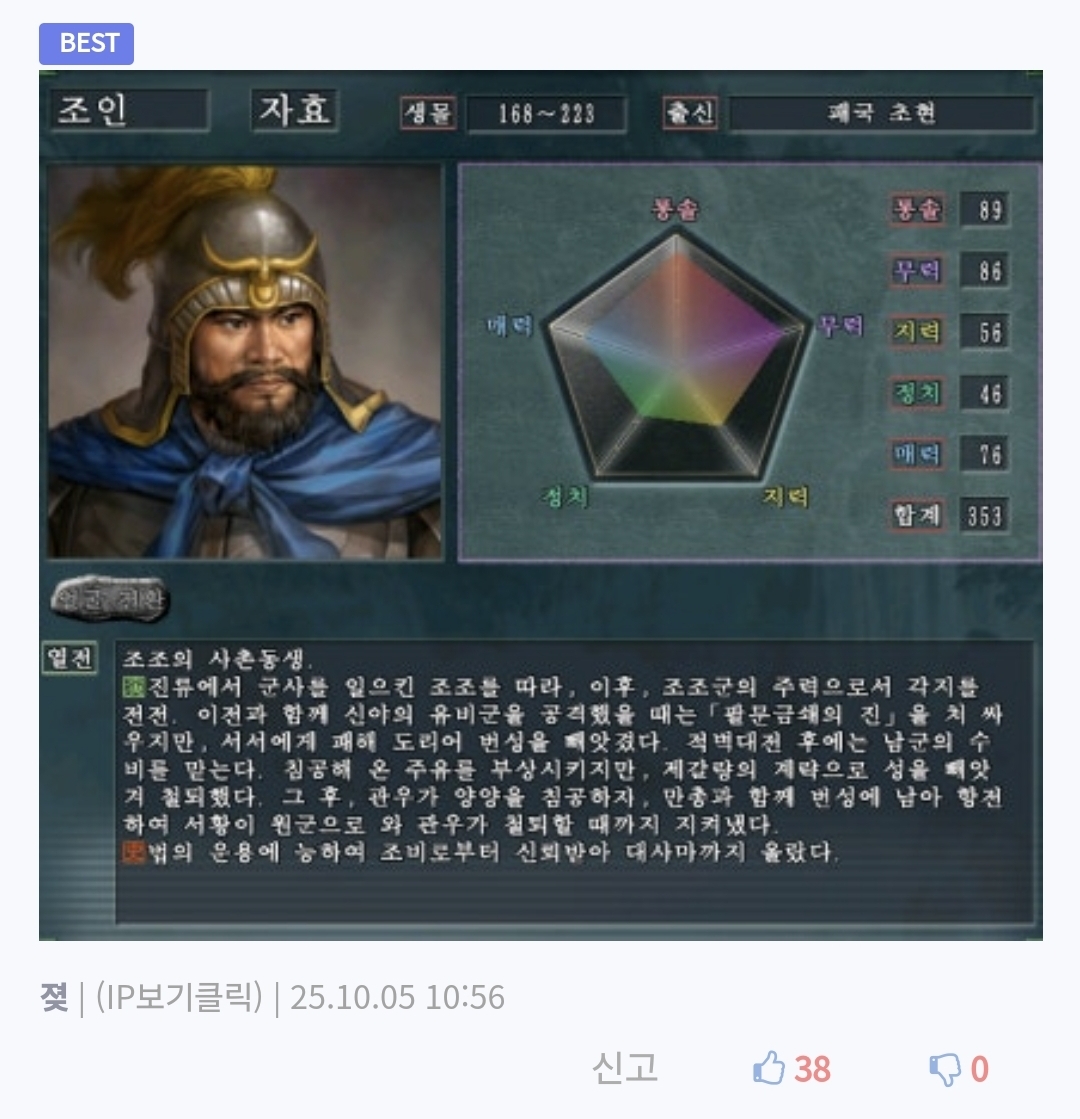Click the thumbs-up like icon

coord(769,1068)
